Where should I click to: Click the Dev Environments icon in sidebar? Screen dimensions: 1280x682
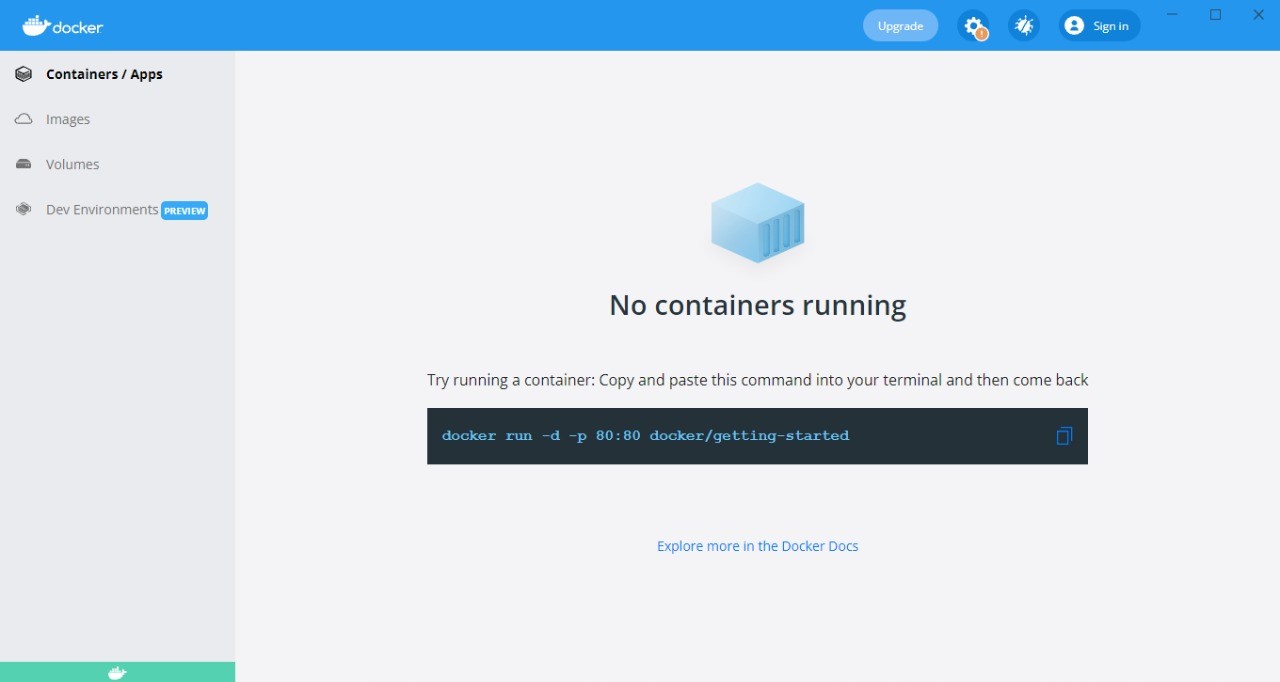(x=23, y=209)
